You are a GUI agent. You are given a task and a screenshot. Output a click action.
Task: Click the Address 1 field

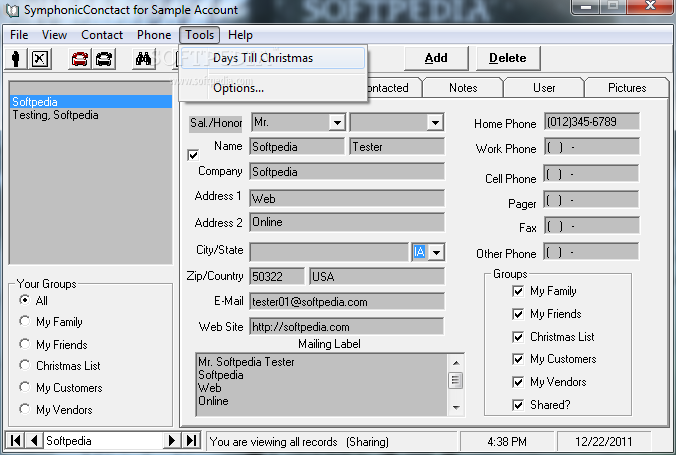pos(347,198)
